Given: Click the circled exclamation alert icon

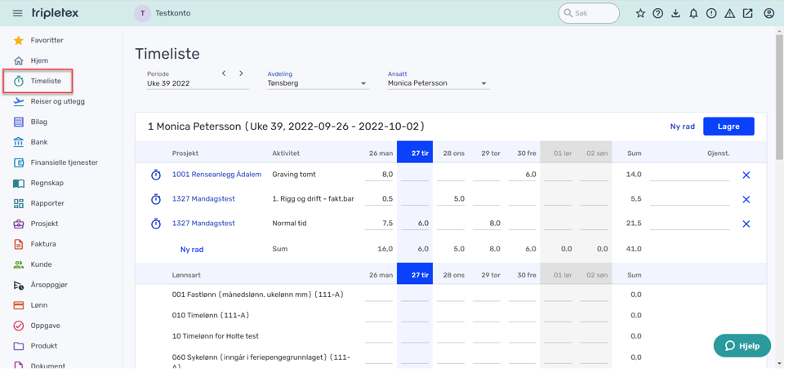Looking at the screenshot, I should (711, 14).
